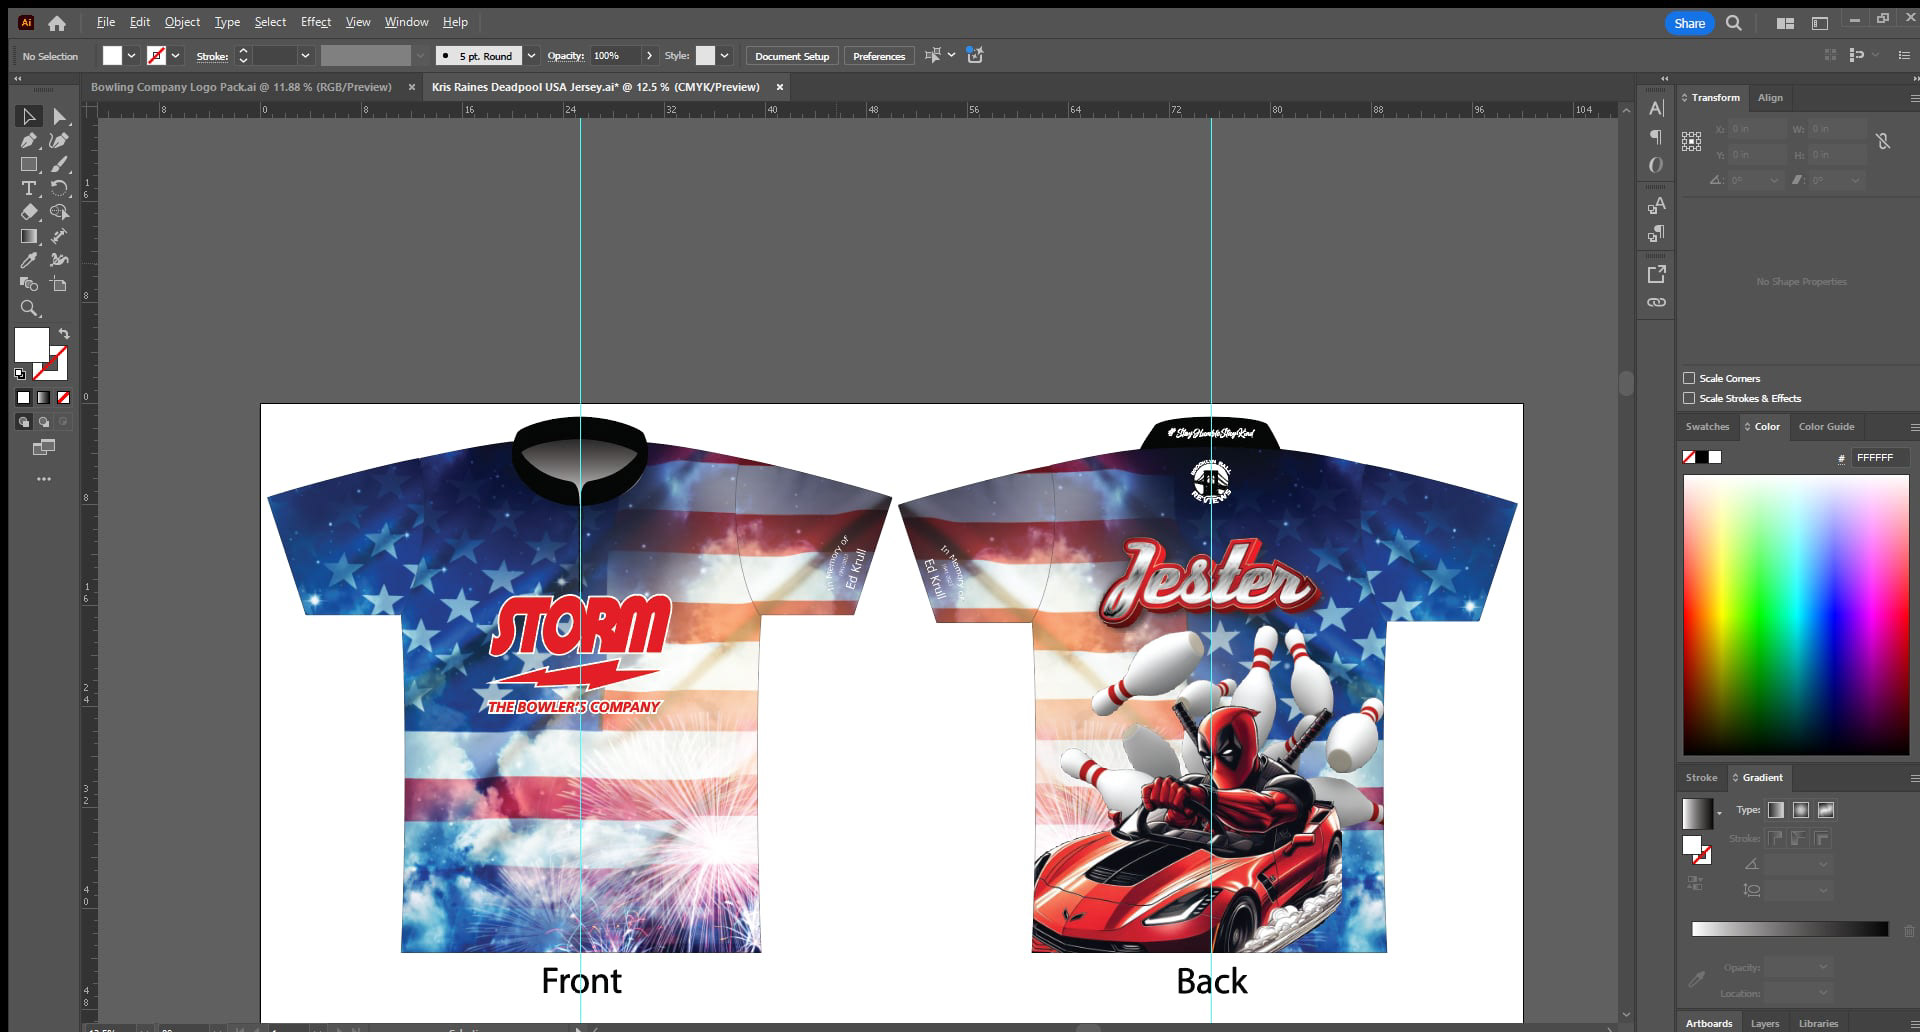Click the color spectrum picker

[x=1796, y=615]
